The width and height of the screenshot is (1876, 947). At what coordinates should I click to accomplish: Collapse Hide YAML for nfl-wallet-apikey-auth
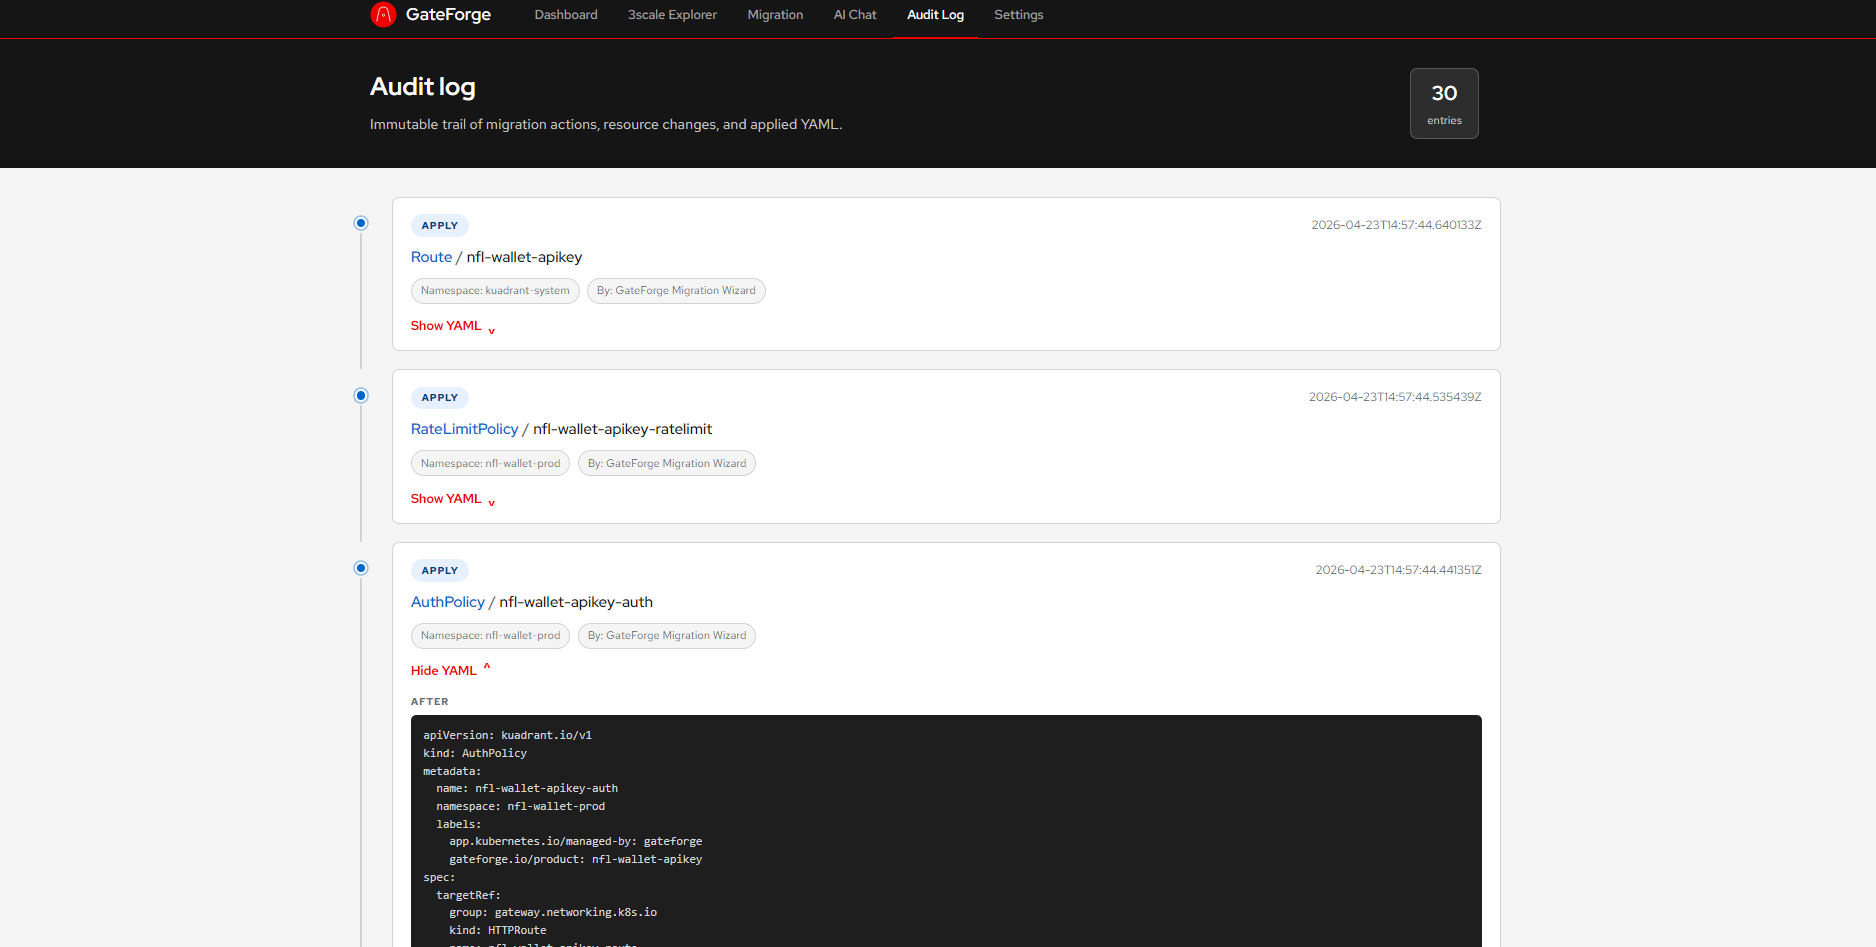(450, 670)
